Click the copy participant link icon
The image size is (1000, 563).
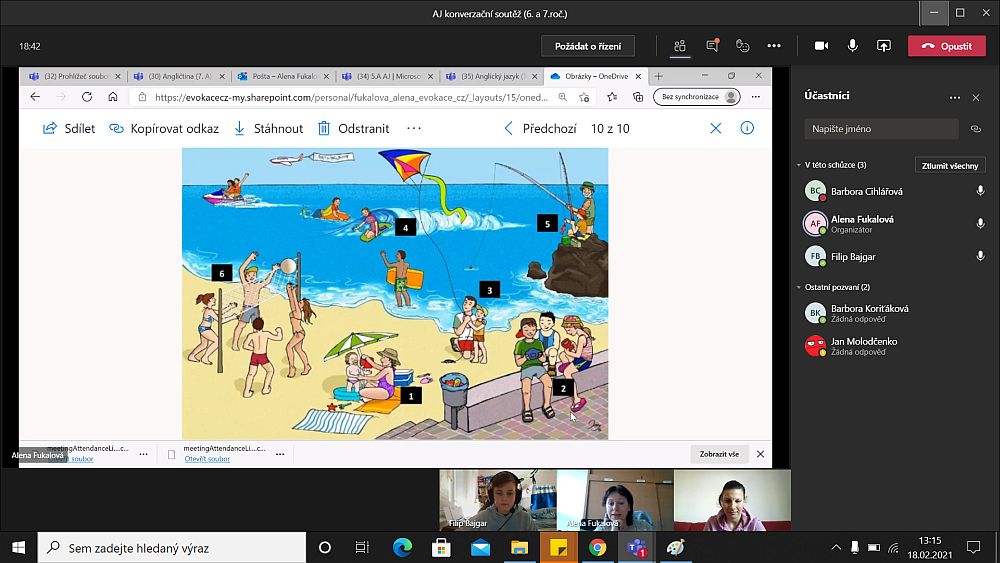[976, 129]
